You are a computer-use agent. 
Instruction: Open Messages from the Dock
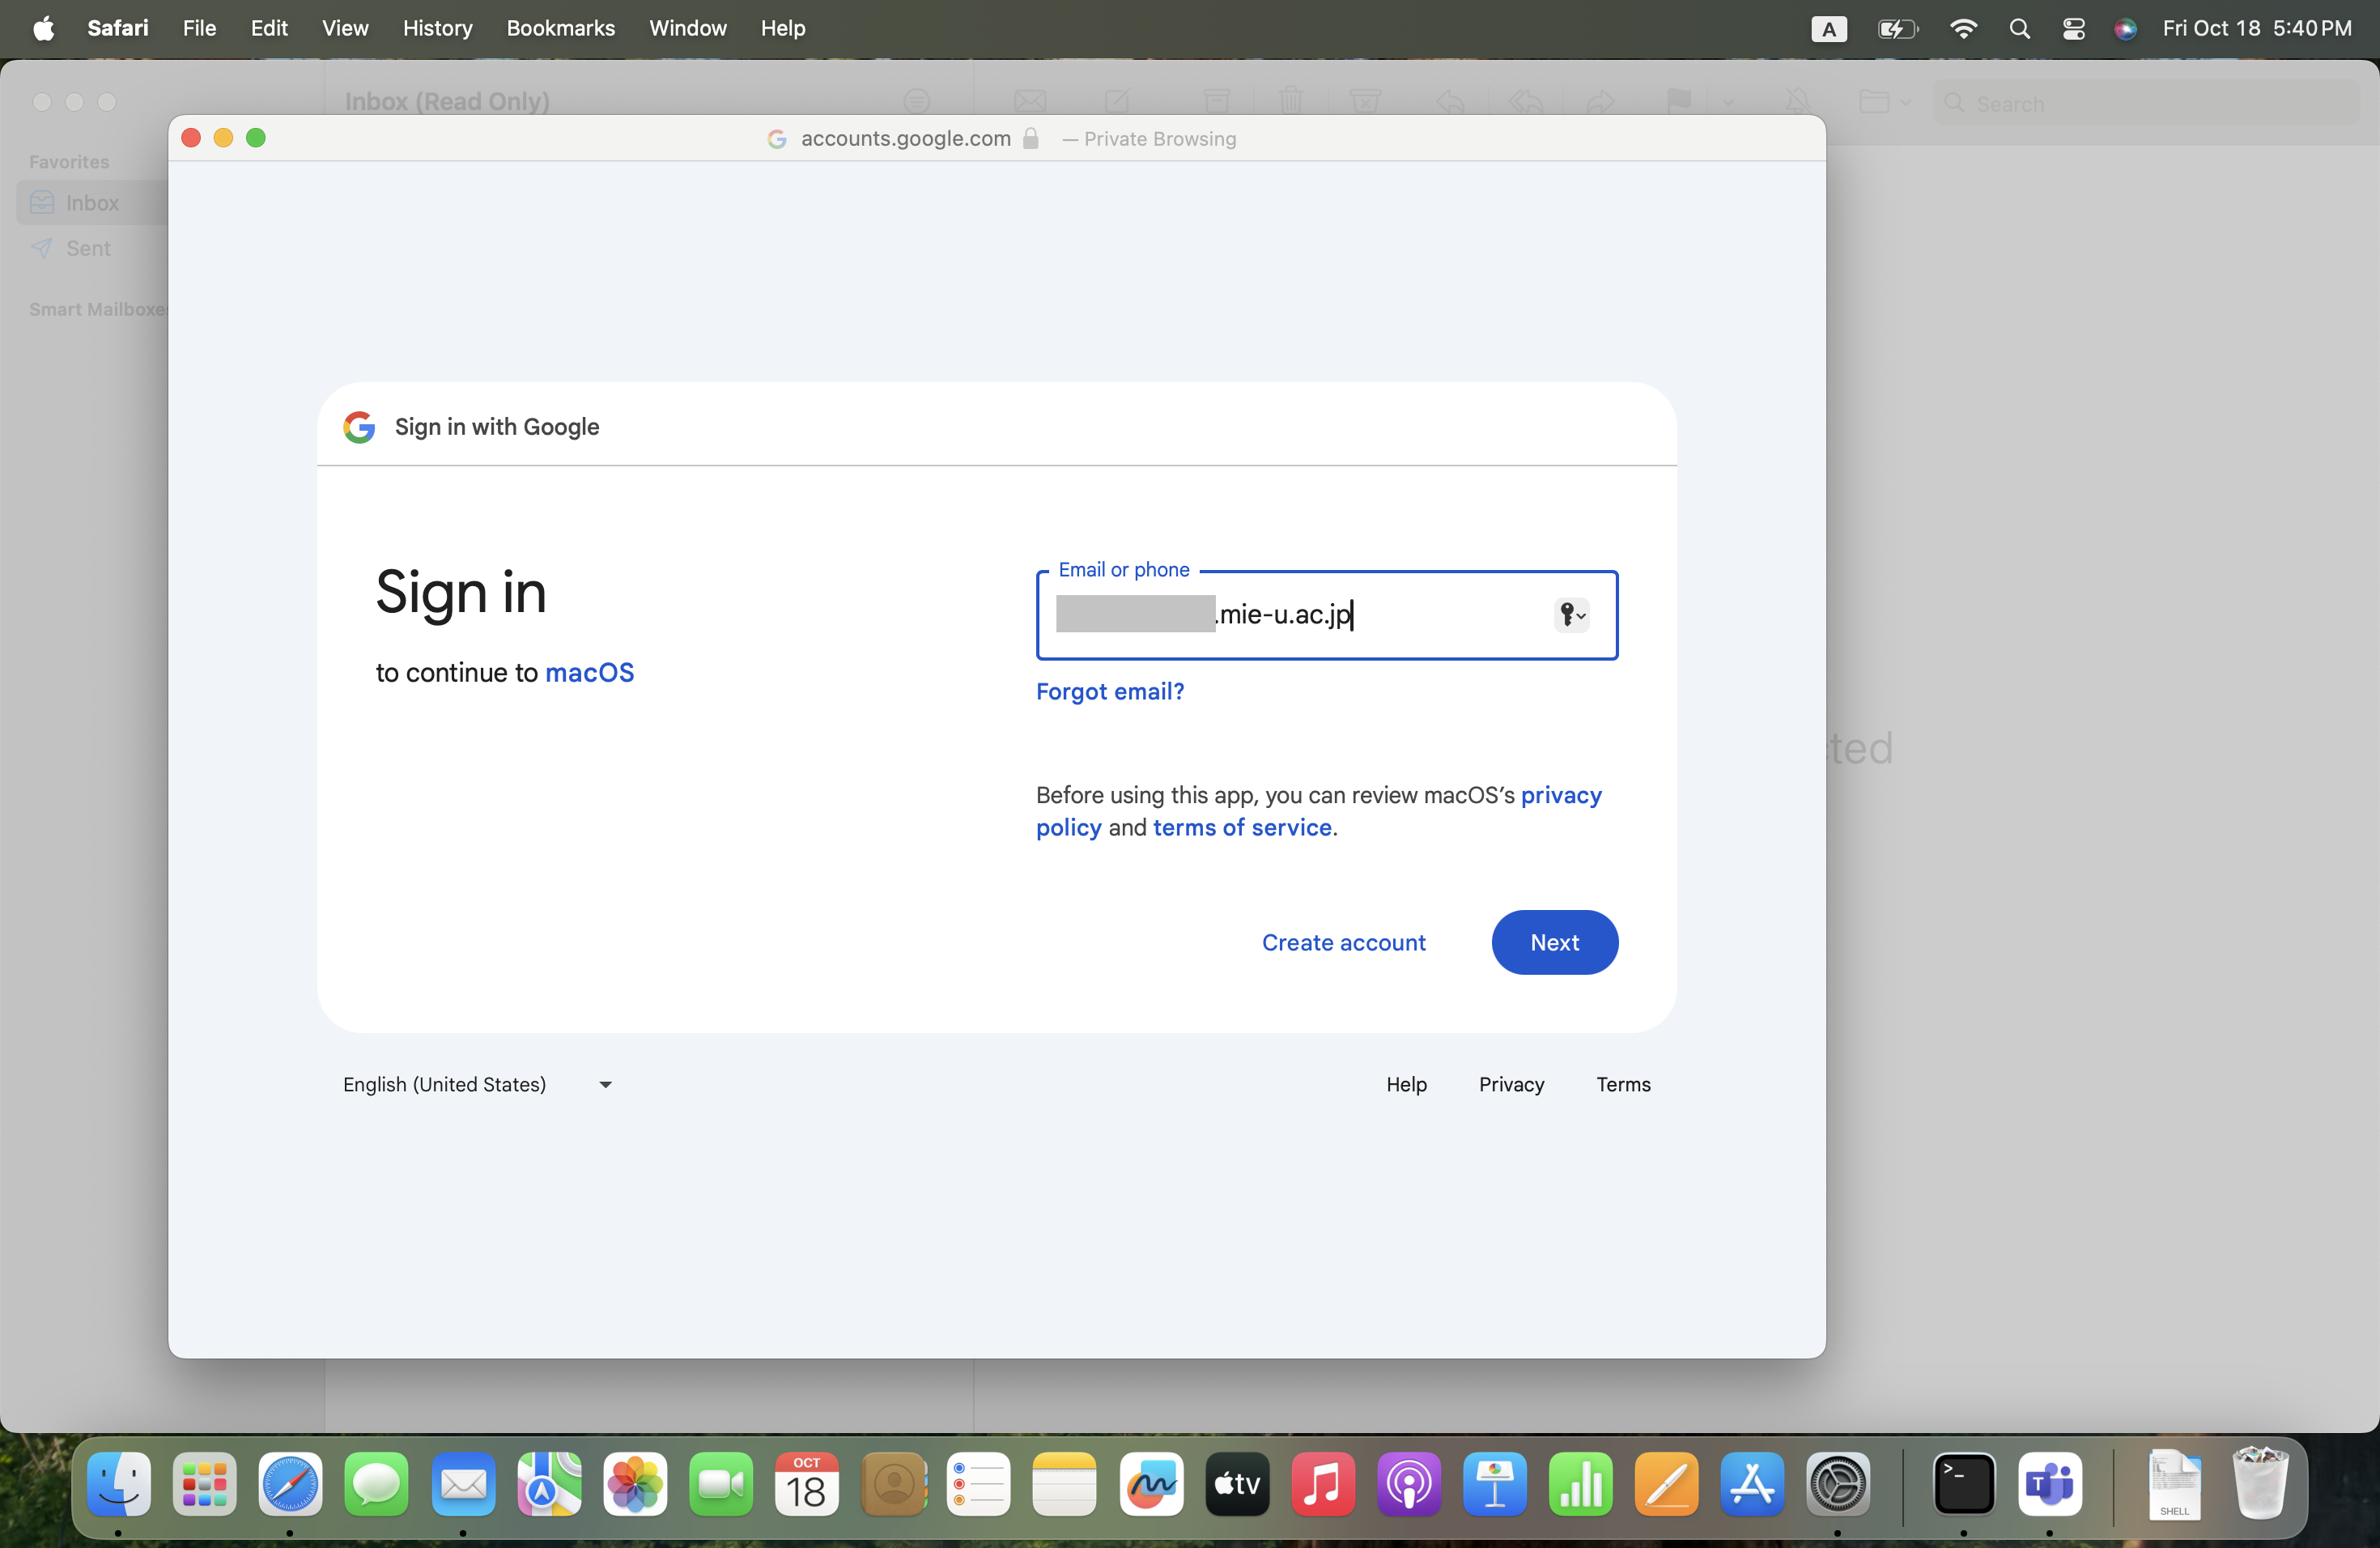tap(377, 1483)
